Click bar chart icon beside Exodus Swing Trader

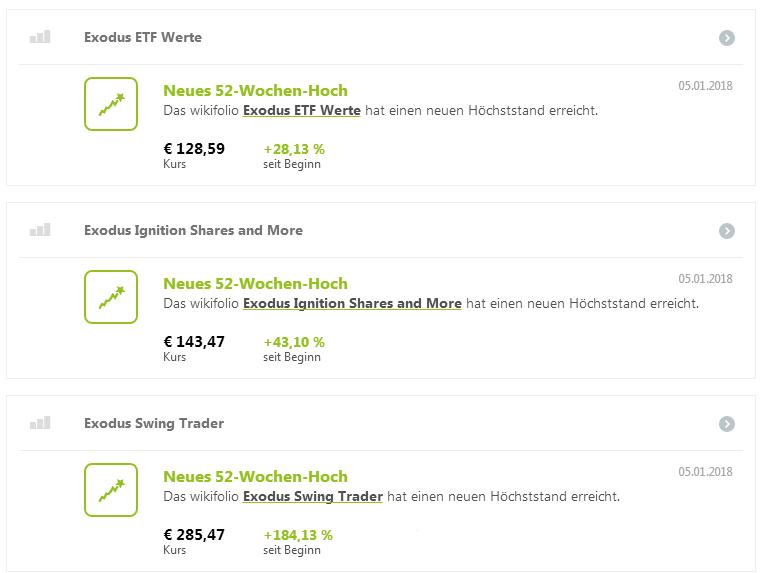(x=40, y=423)
